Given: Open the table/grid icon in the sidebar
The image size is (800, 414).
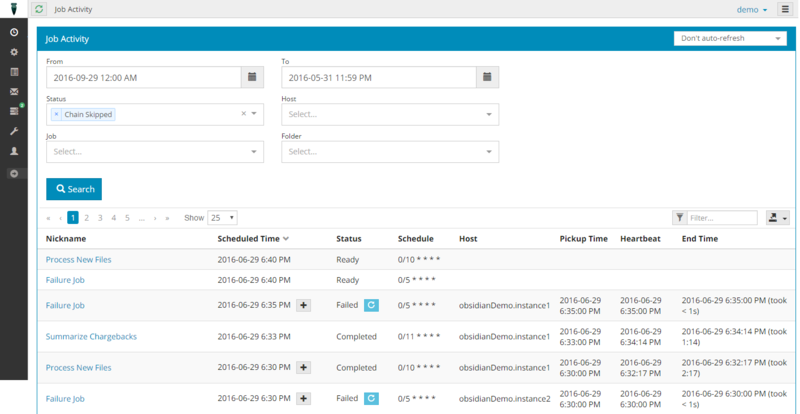Looking at the screenshot, I should point(14,72).
